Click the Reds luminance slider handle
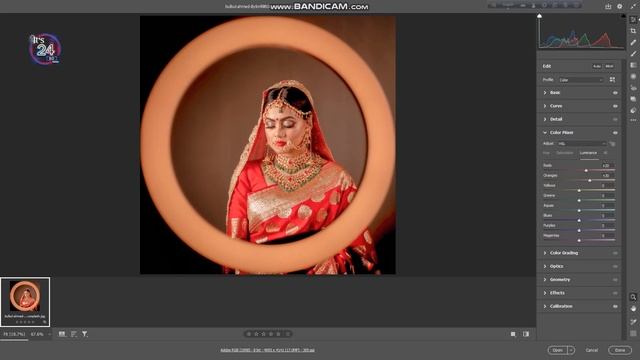This screenshot has height=360, width=640. pyautogui.click(x=586, y=170)
